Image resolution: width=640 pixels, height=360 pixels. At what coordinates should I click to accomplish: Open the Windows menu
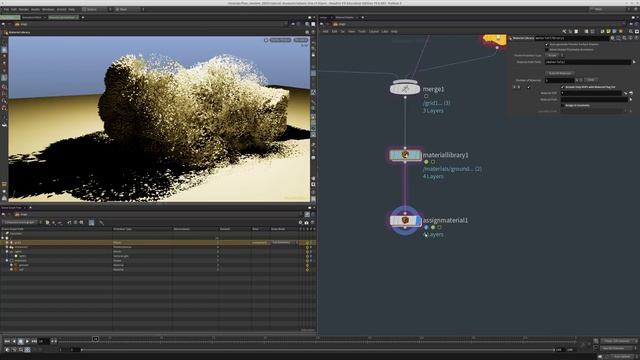tap(48, 9)
